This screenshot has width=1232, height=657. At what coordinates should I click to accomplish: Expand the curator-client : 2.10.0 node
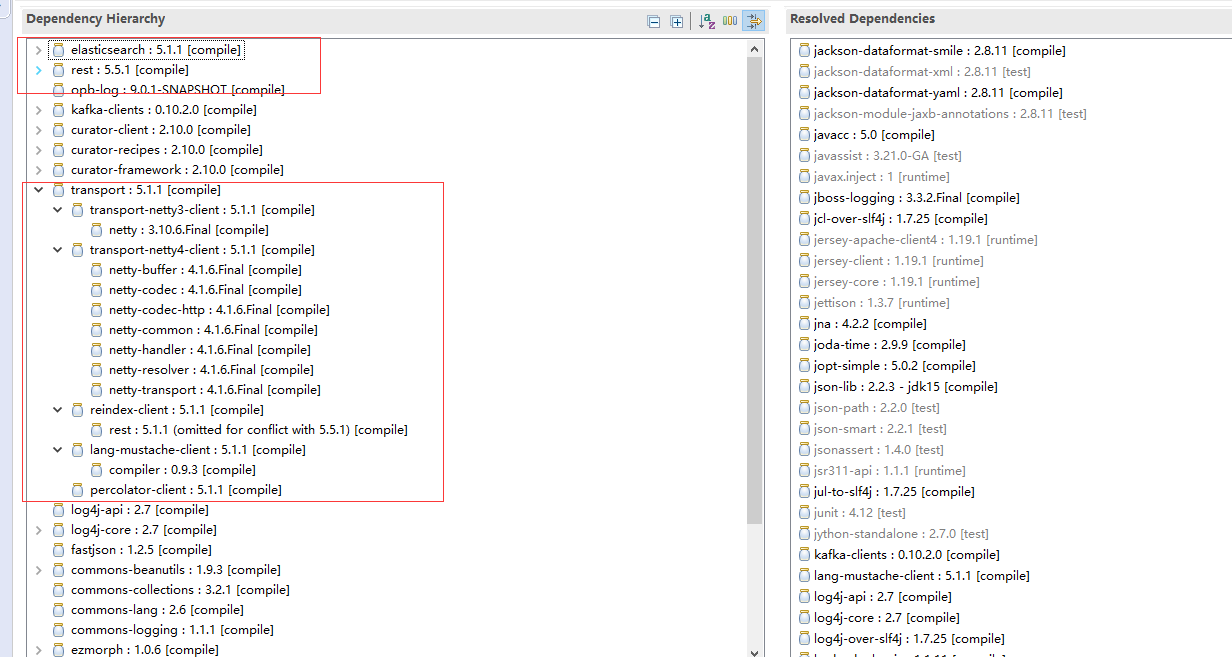pyautogui.click(x=38, y=130)
